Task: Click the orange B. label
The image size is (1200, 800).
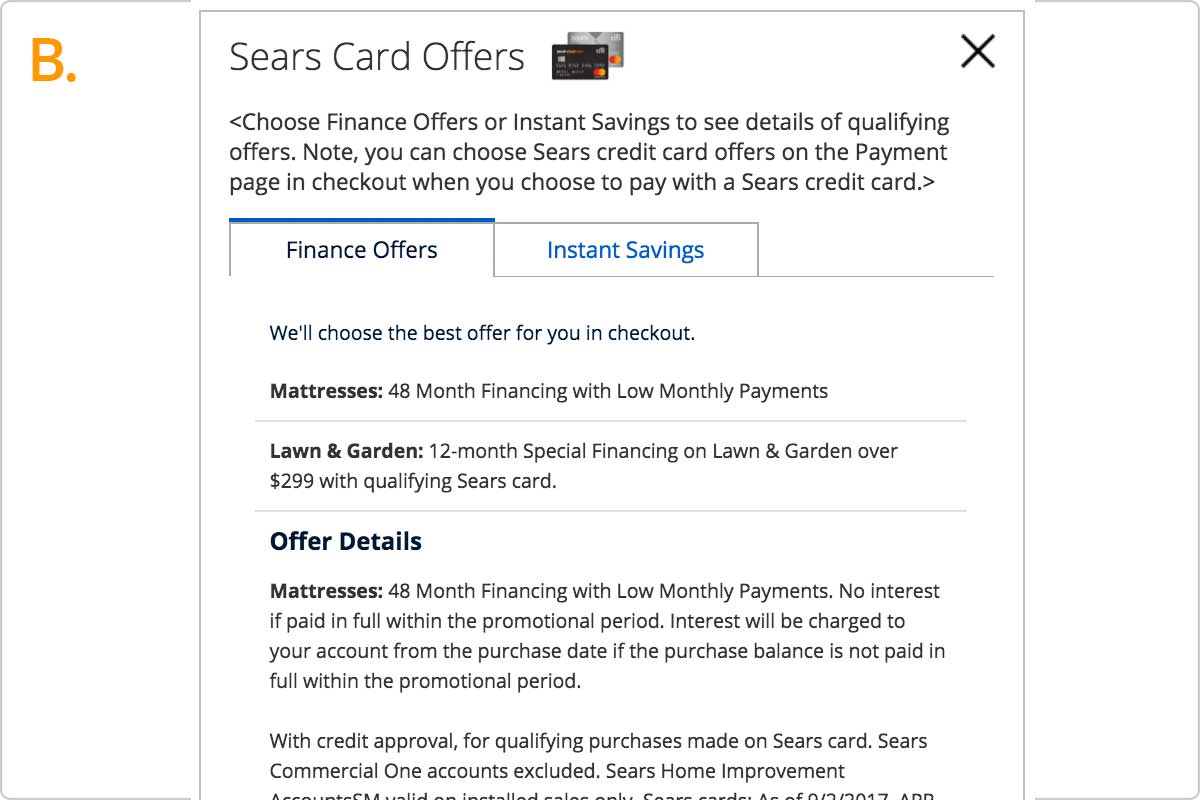Action: coord(54,62)
